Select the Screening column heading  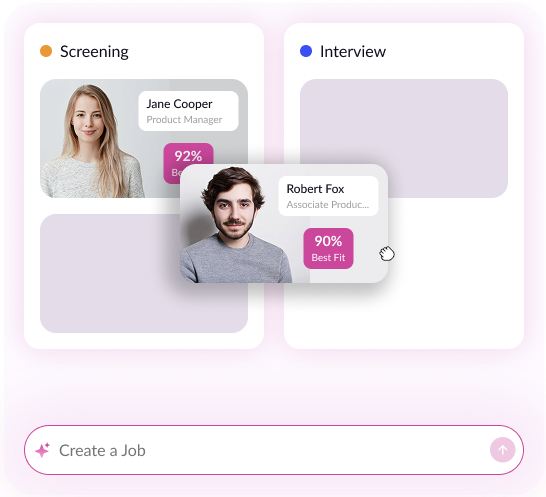[x=94, y=52]
